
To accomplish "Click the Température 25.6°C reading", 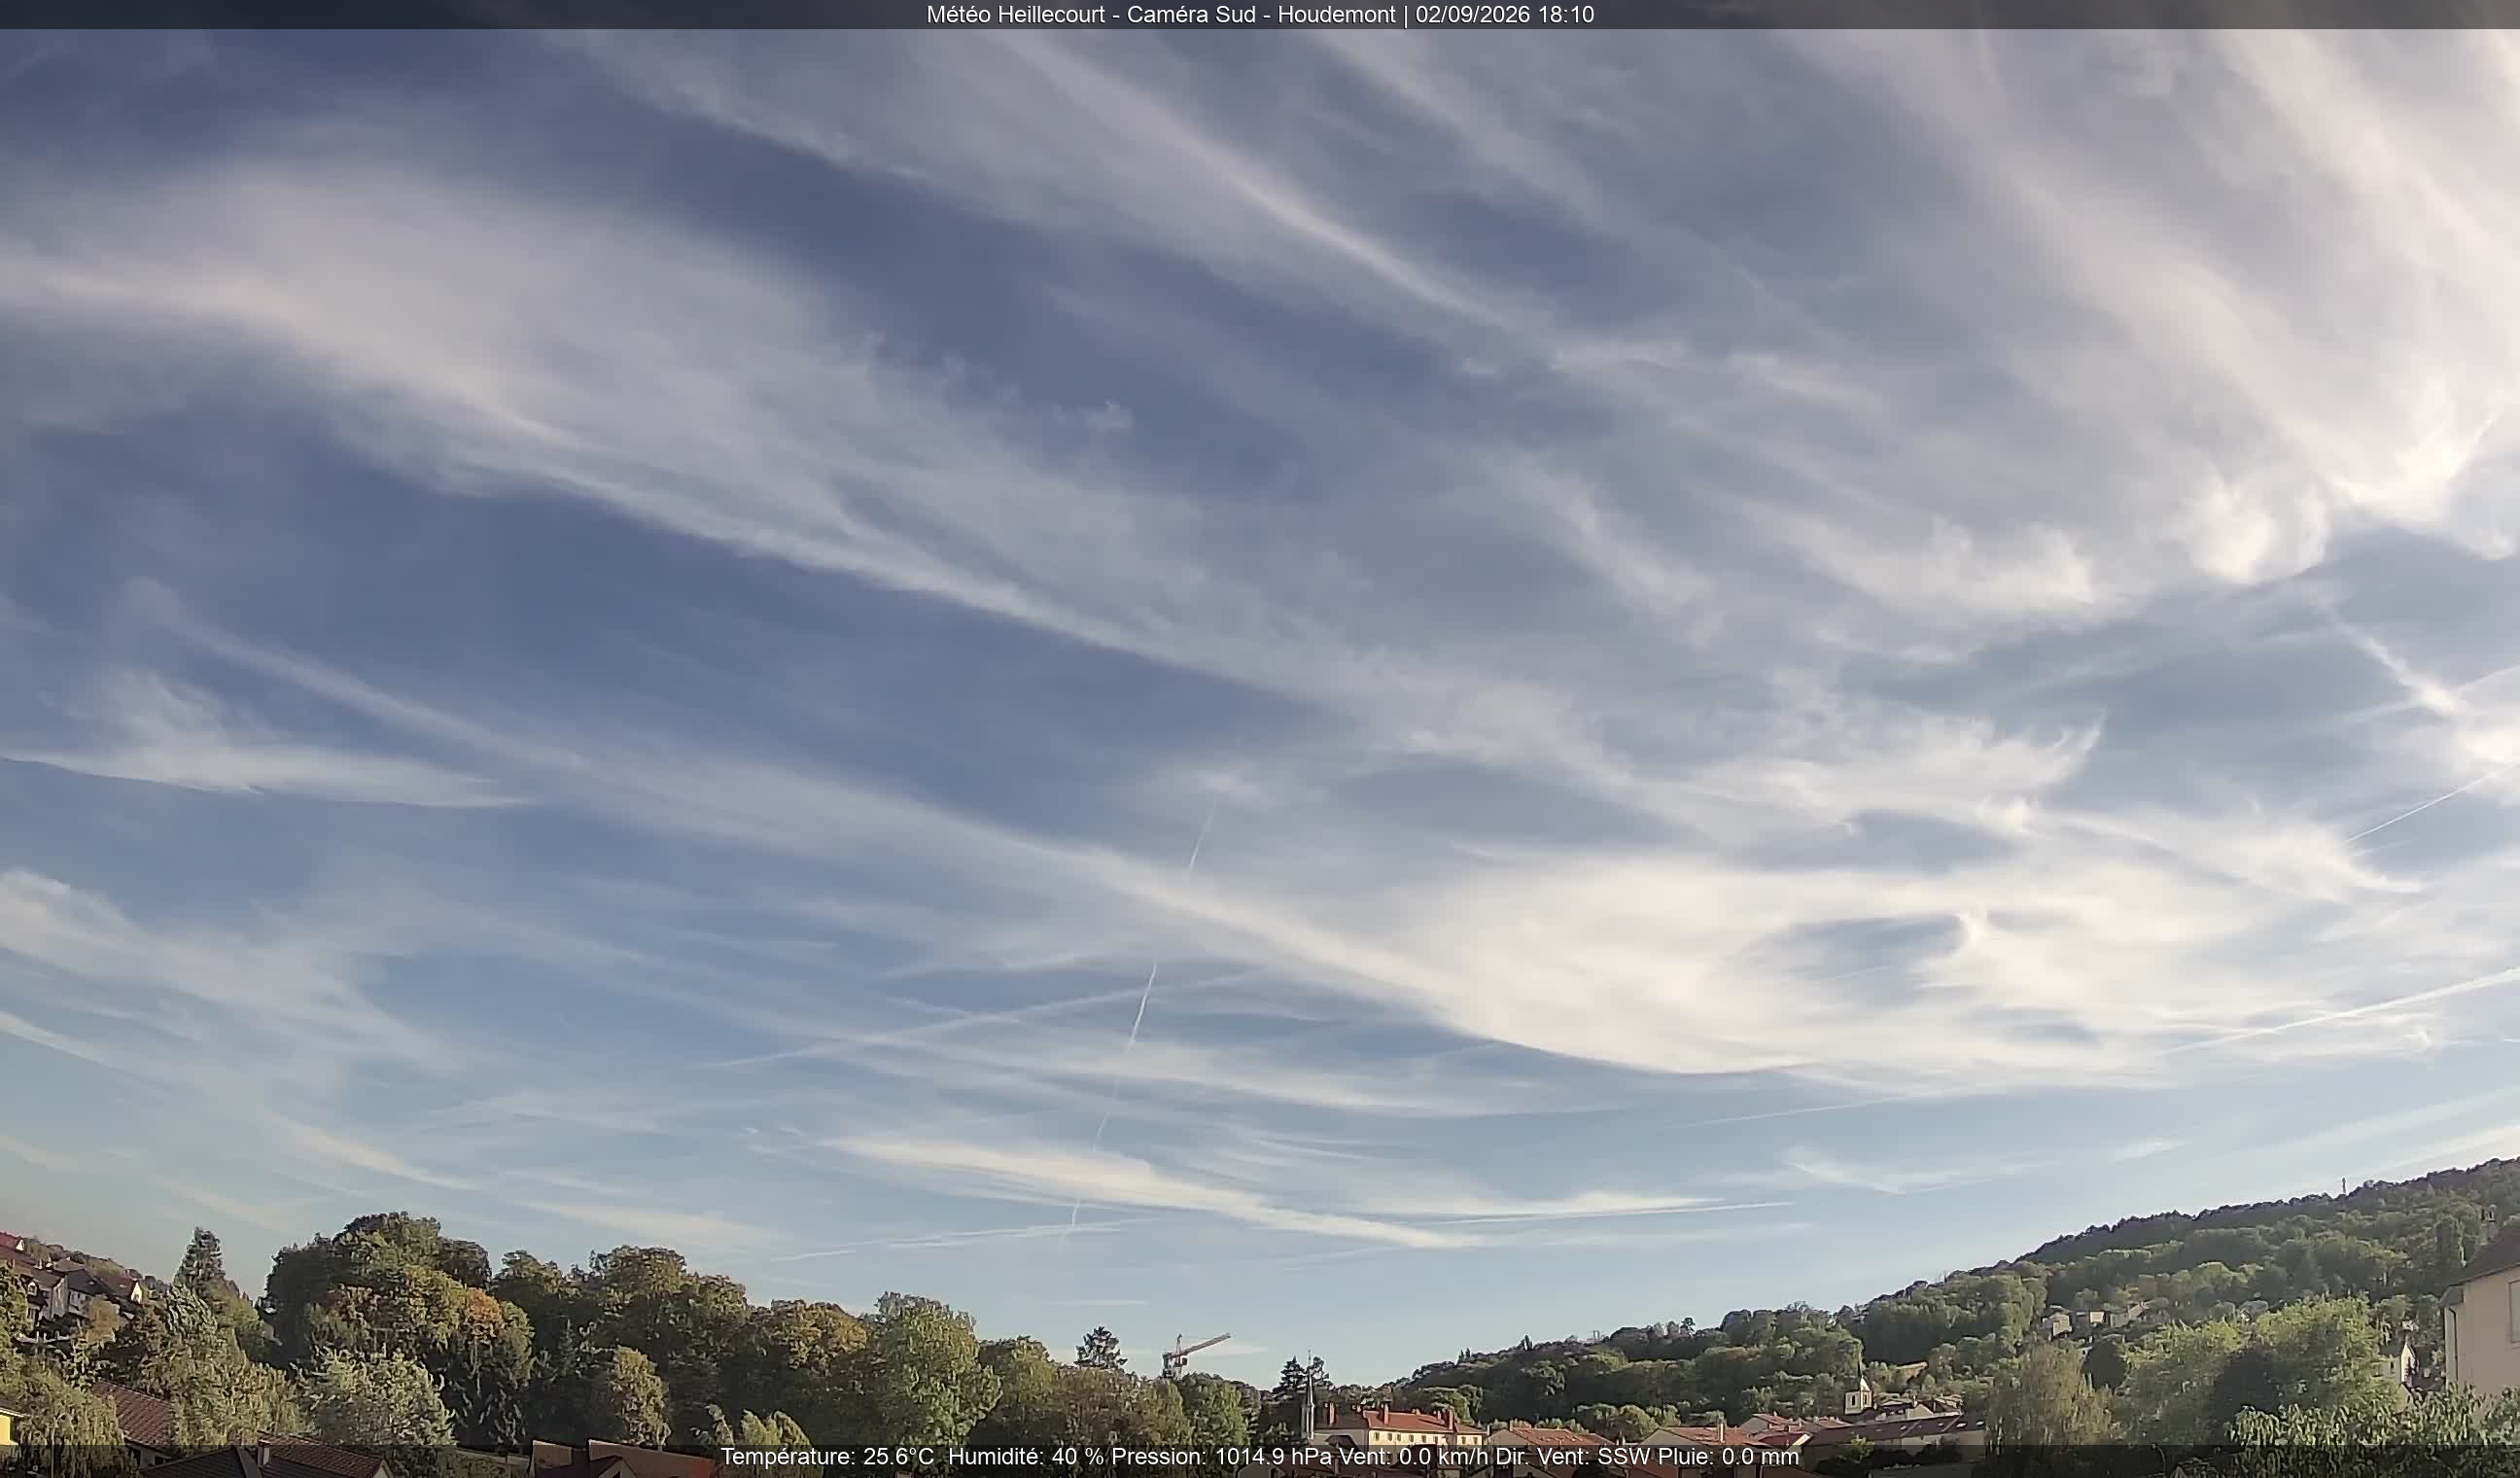I will (827, 1457).
